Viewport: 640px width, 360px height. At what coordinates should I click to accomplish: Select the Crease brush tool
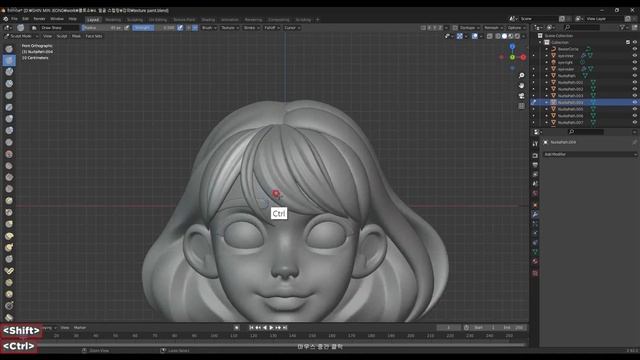(9, 142)
